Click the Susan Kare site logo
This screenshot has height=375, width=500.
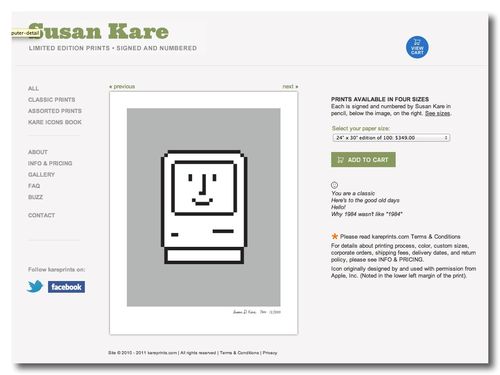point(98,32)
